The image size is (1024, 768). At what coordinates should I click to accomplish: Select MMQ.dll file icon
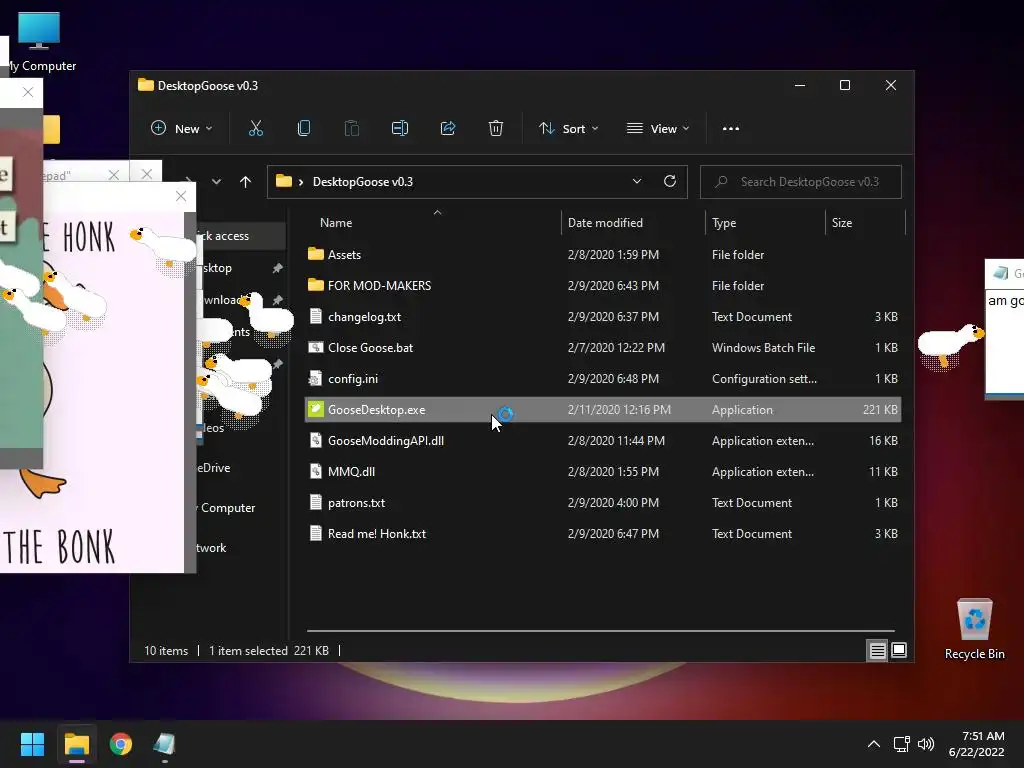(x=316, y=472)
